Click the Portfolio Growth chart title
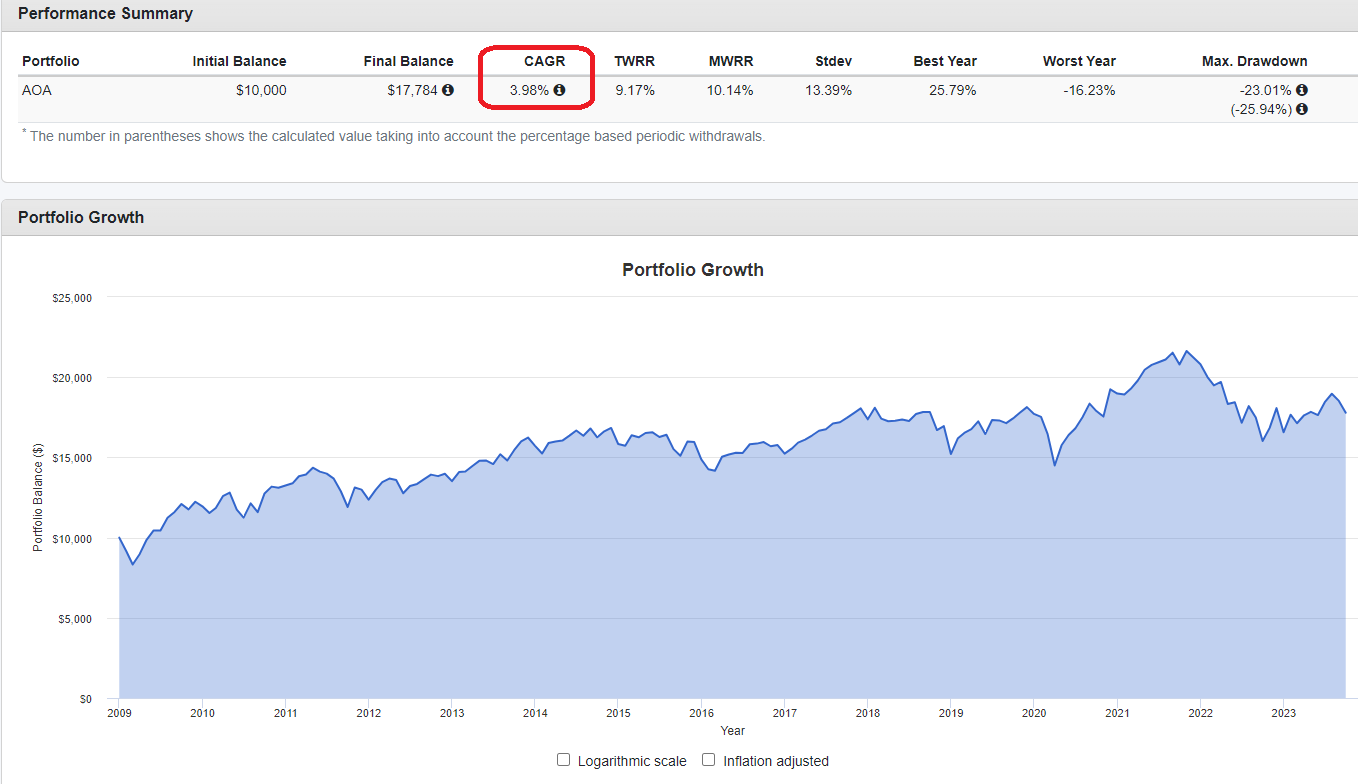Image resolution: width=1358 pixels, height=784 pixels. (692, 270)
